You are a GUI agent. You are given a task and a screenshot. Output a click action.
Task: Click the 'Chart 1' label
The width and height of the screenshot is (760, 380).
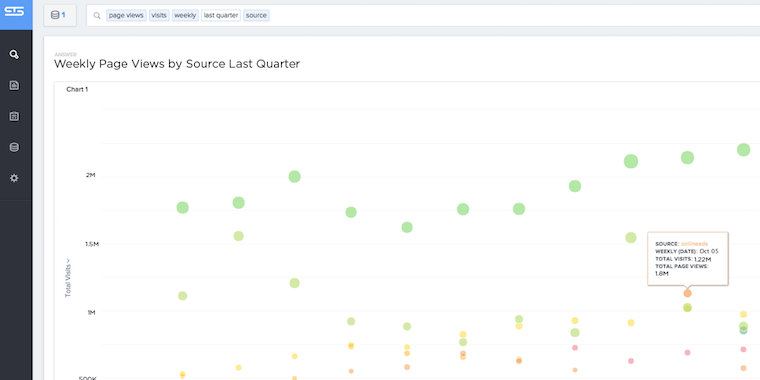77,89
